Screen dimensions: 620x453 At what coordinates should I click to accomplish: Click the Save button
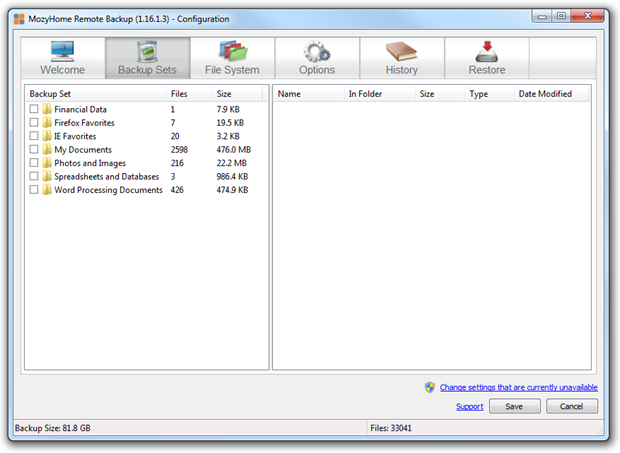[x=514, y=406]
